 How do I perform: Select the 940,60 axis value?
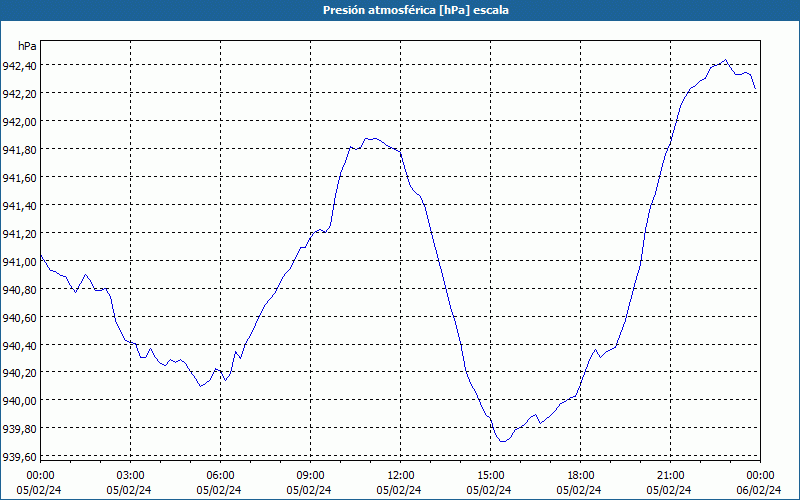[19, 317]
